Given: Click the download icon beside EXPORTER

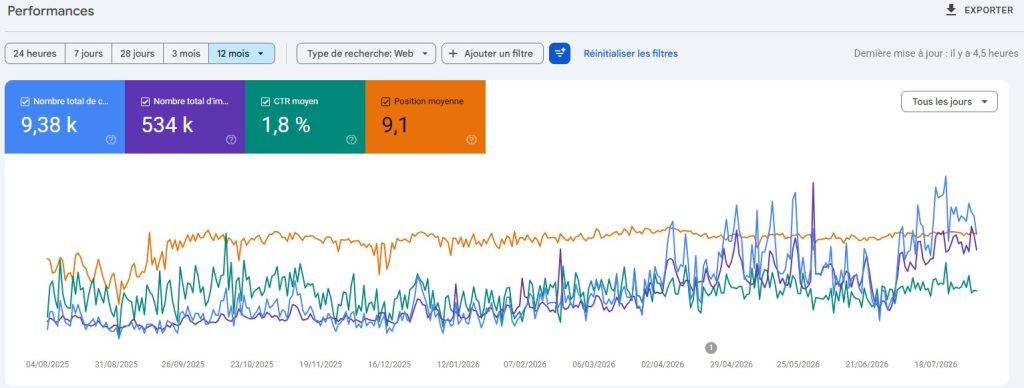Looking at the screenshot, I should click(x=951, y=10).
